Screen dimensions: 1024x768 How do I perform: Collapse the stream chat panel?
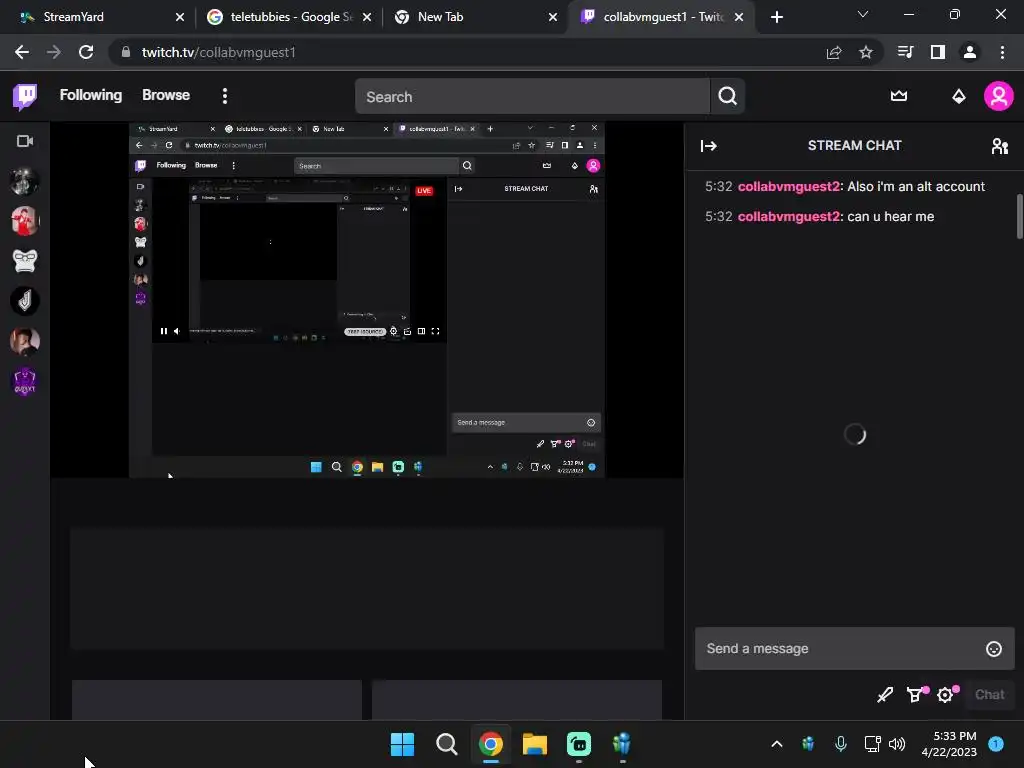point(709,146)
